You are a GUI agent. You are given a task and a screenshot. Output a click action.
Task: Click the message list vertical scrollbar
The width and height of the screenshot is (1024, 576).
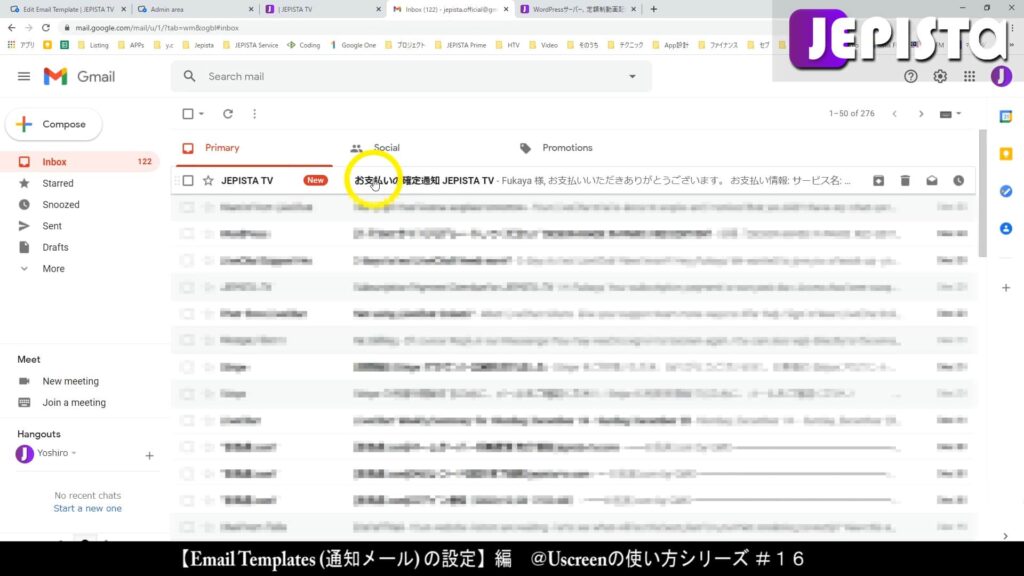982,193
